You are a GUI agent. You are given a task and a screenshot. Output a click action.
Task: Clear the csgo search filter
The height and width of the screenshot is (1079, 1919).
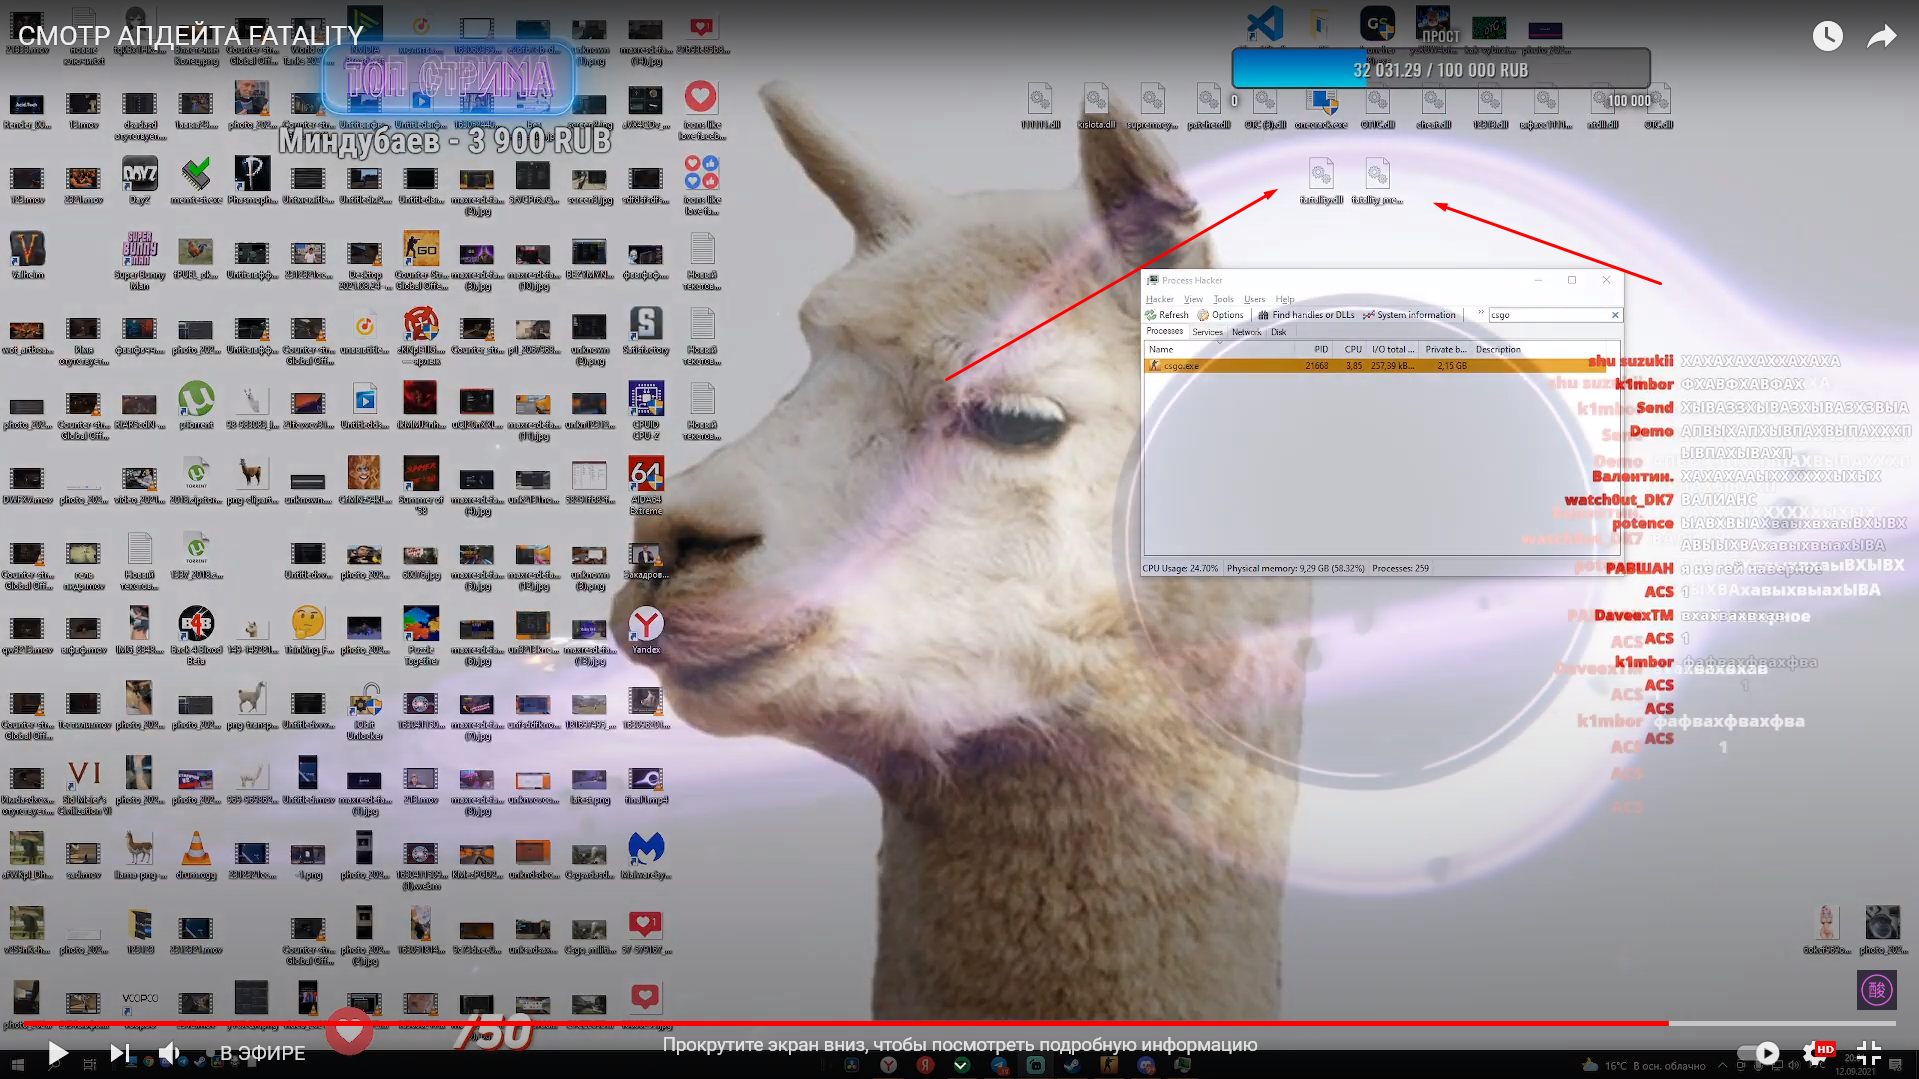pyautogui.click(x=1614, y=315)
